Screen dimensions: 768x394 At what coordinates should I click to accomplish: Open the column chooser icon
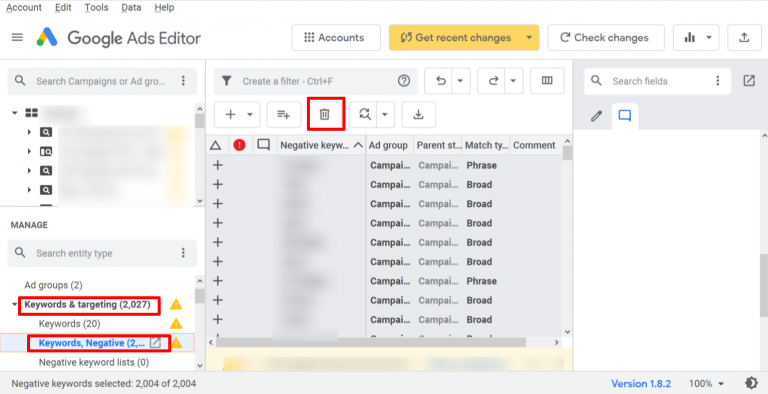click(x=547, y=81)
